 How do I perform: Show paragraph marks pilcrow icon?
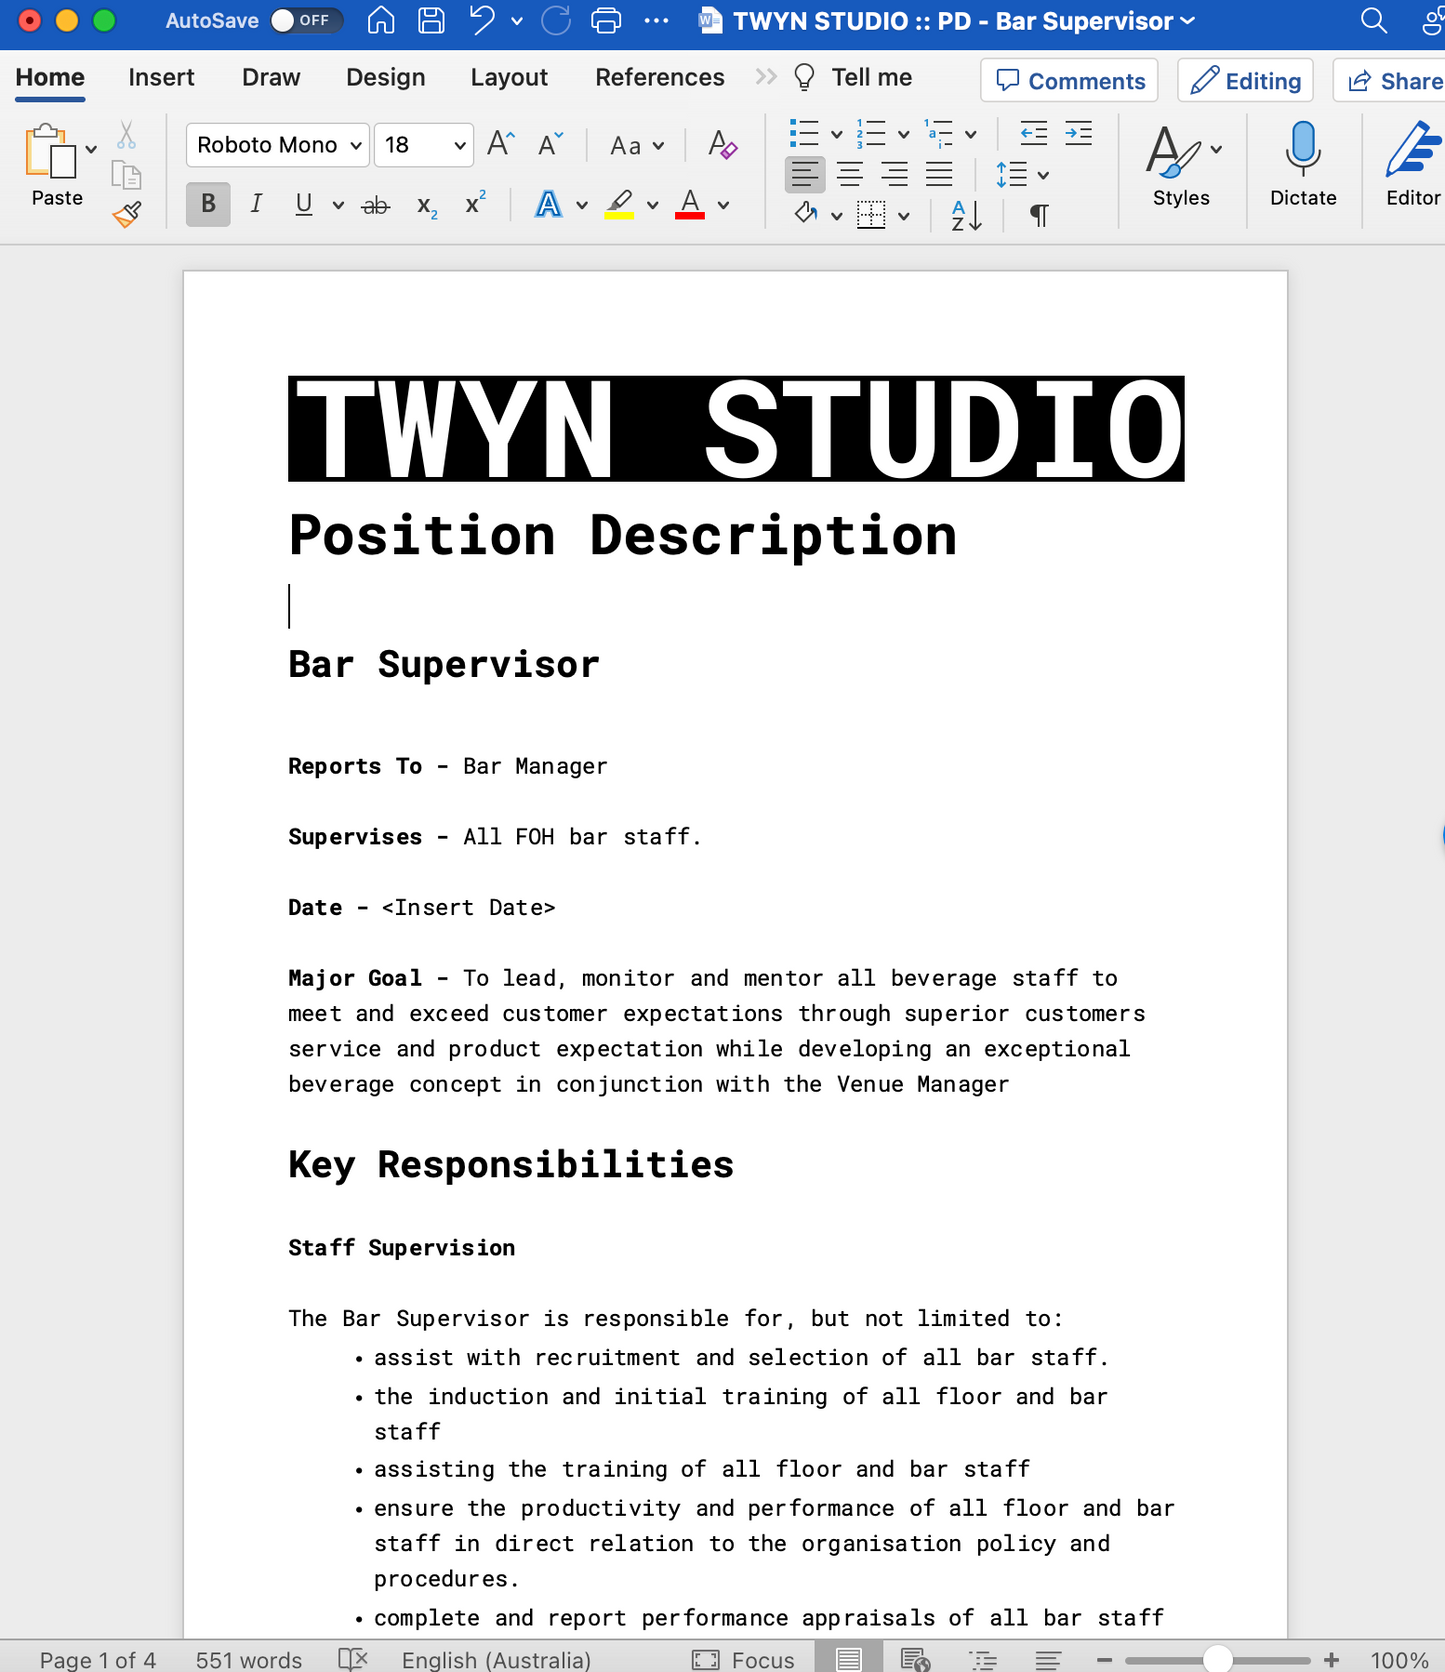1040,215
